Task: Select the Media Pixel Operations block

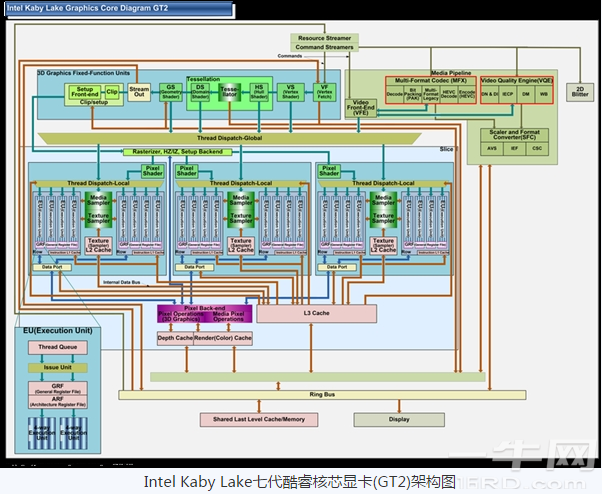Action: [228, 316]
